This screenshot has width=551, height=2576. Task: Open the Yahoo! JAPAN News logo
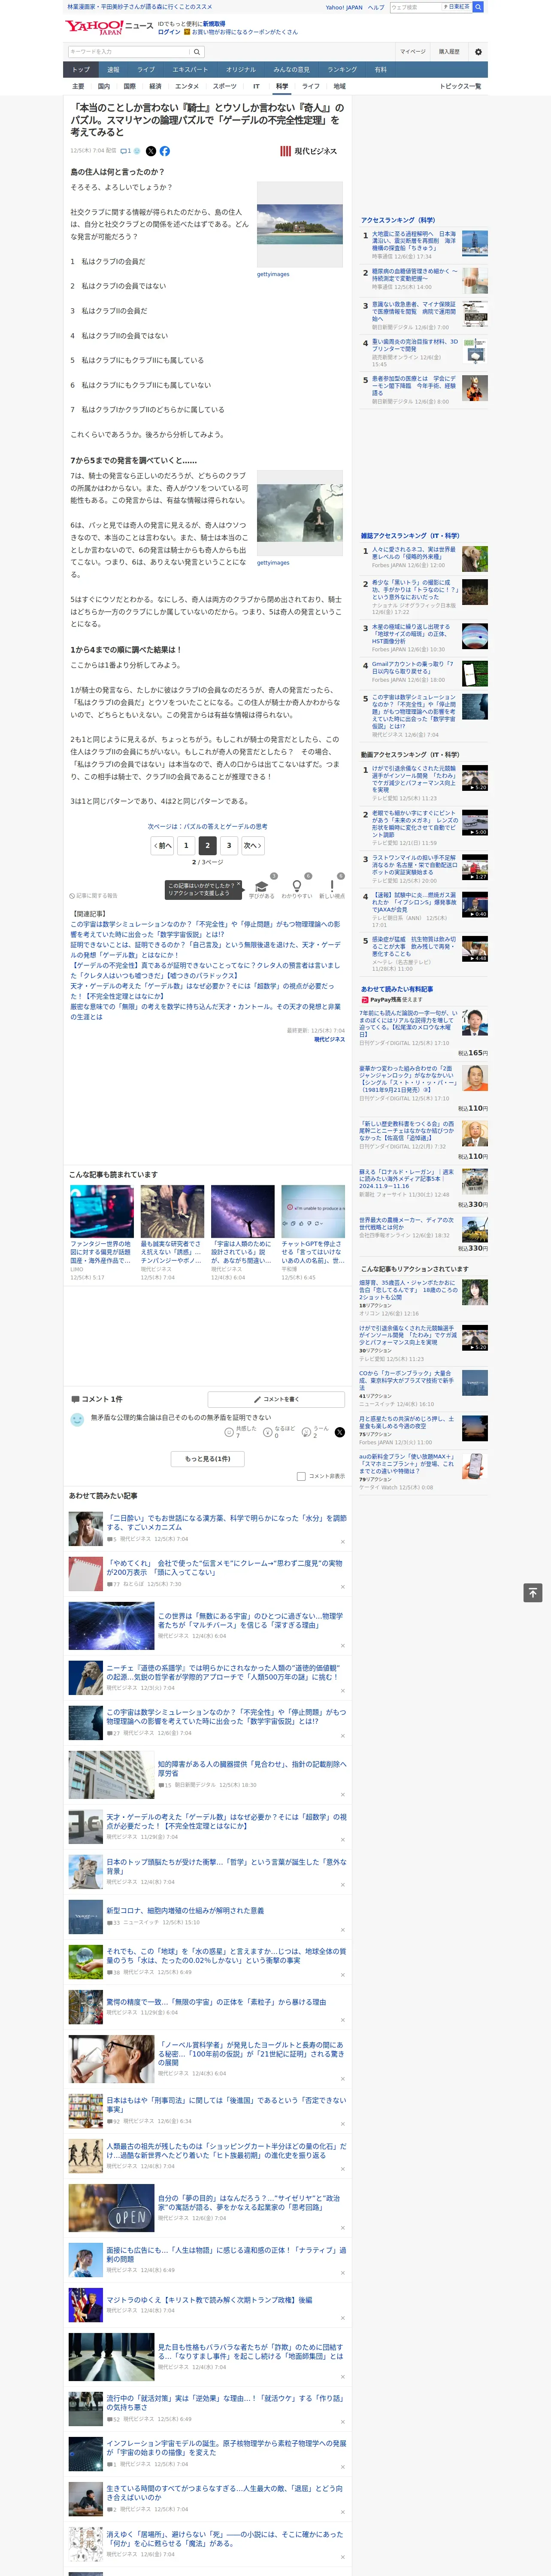pos(109,27)
